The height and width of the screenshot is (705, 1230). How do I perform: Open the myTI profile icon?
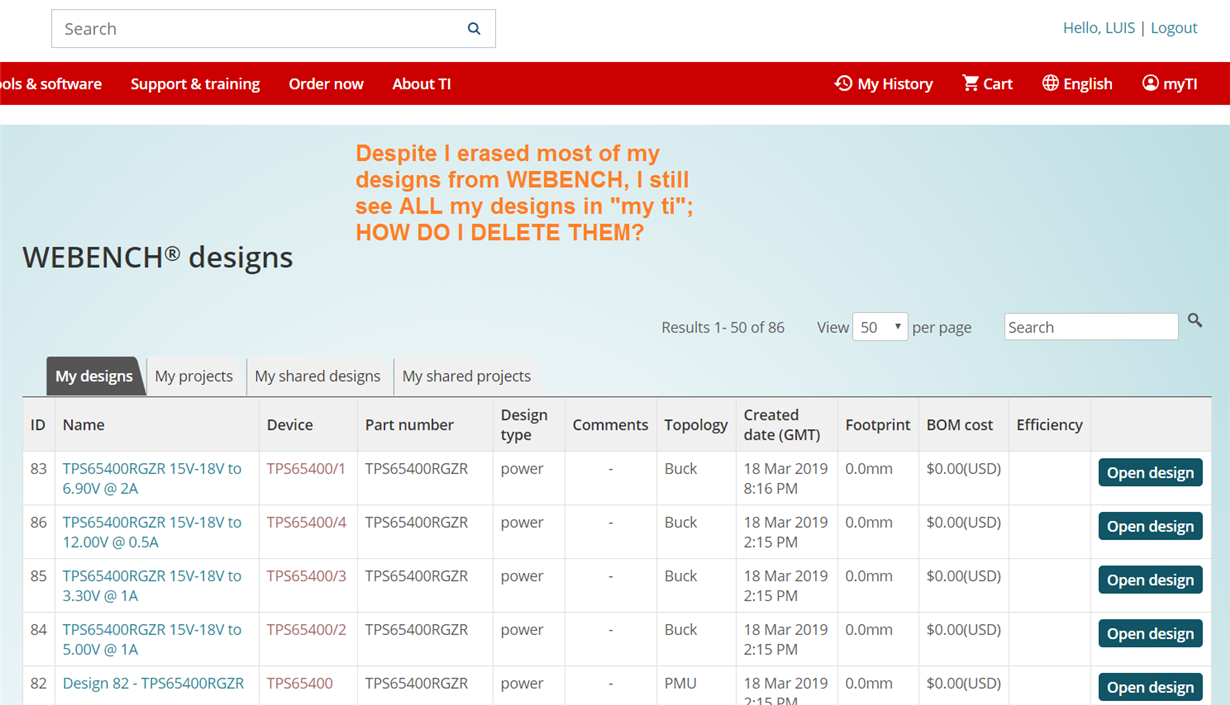(x=1150, y=83)
